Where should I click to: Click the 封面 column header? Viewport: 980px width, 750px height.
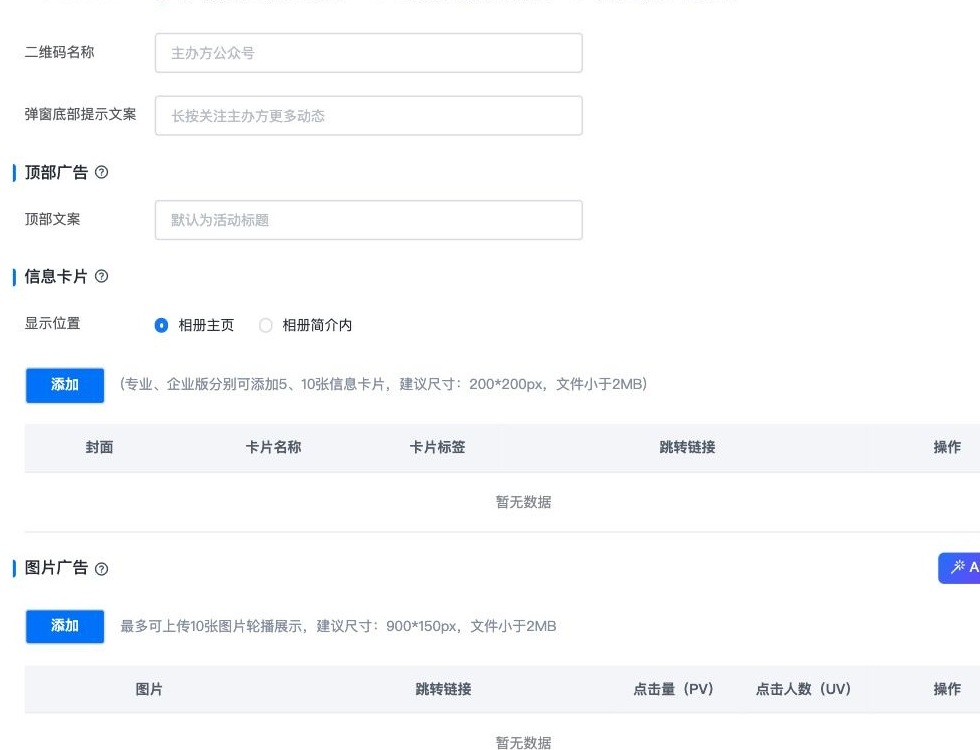tap(99, 448)
